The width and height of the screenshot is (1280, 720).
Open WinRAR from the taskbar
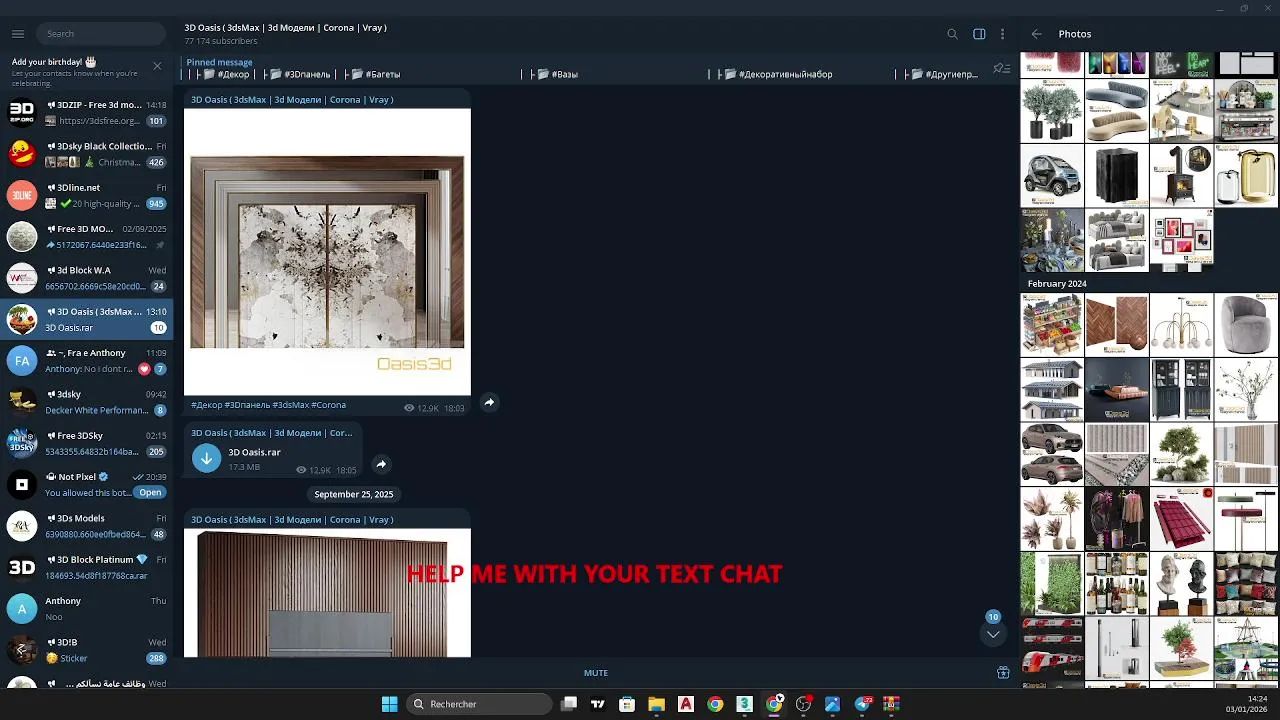pos(891,704)
